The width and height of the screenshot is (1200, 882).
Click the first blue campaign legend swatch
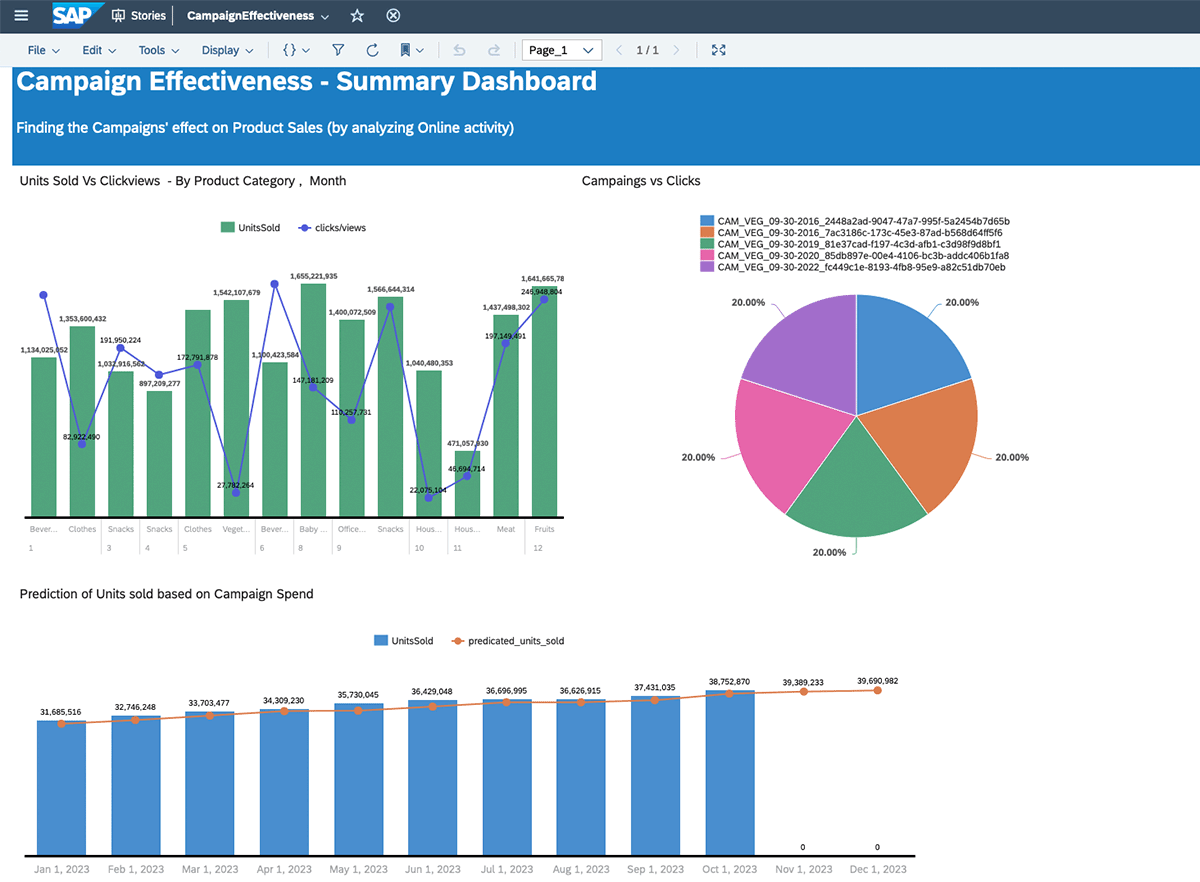[x=707, y=221]
